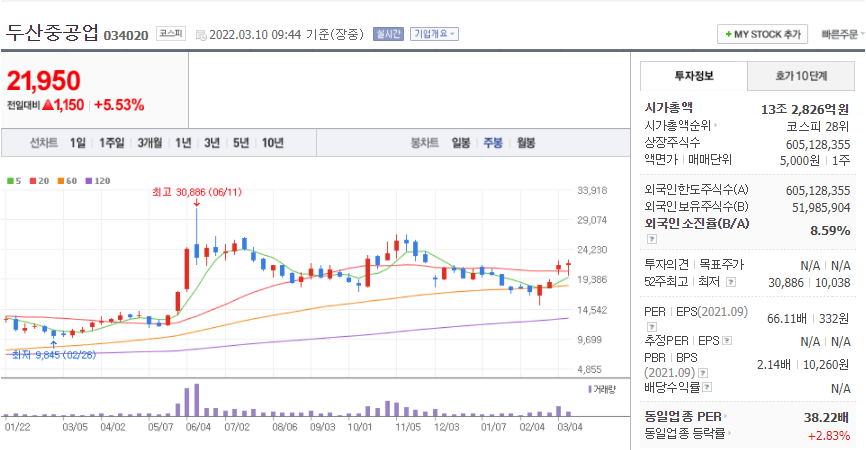This screenshot has height=450, width=866.
Task: Click the 거래량 volume legend
Action: point(601,389)
